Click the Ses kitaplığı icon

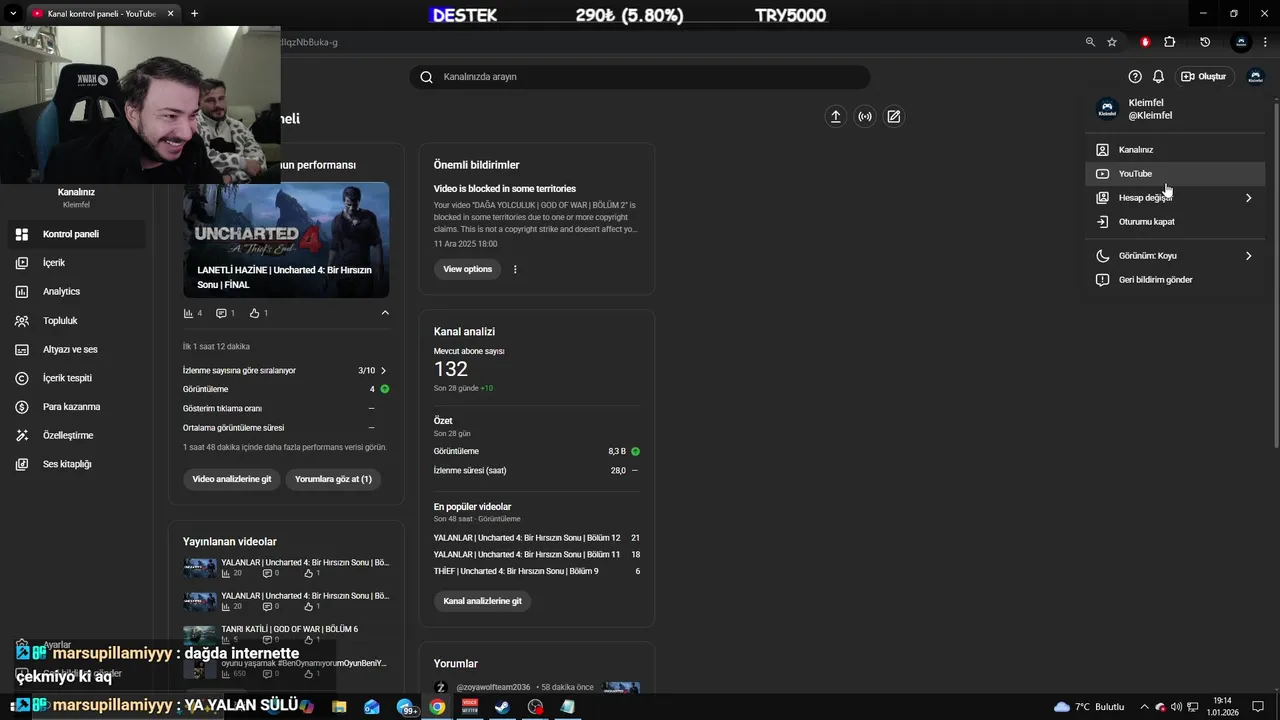point(22,465)
